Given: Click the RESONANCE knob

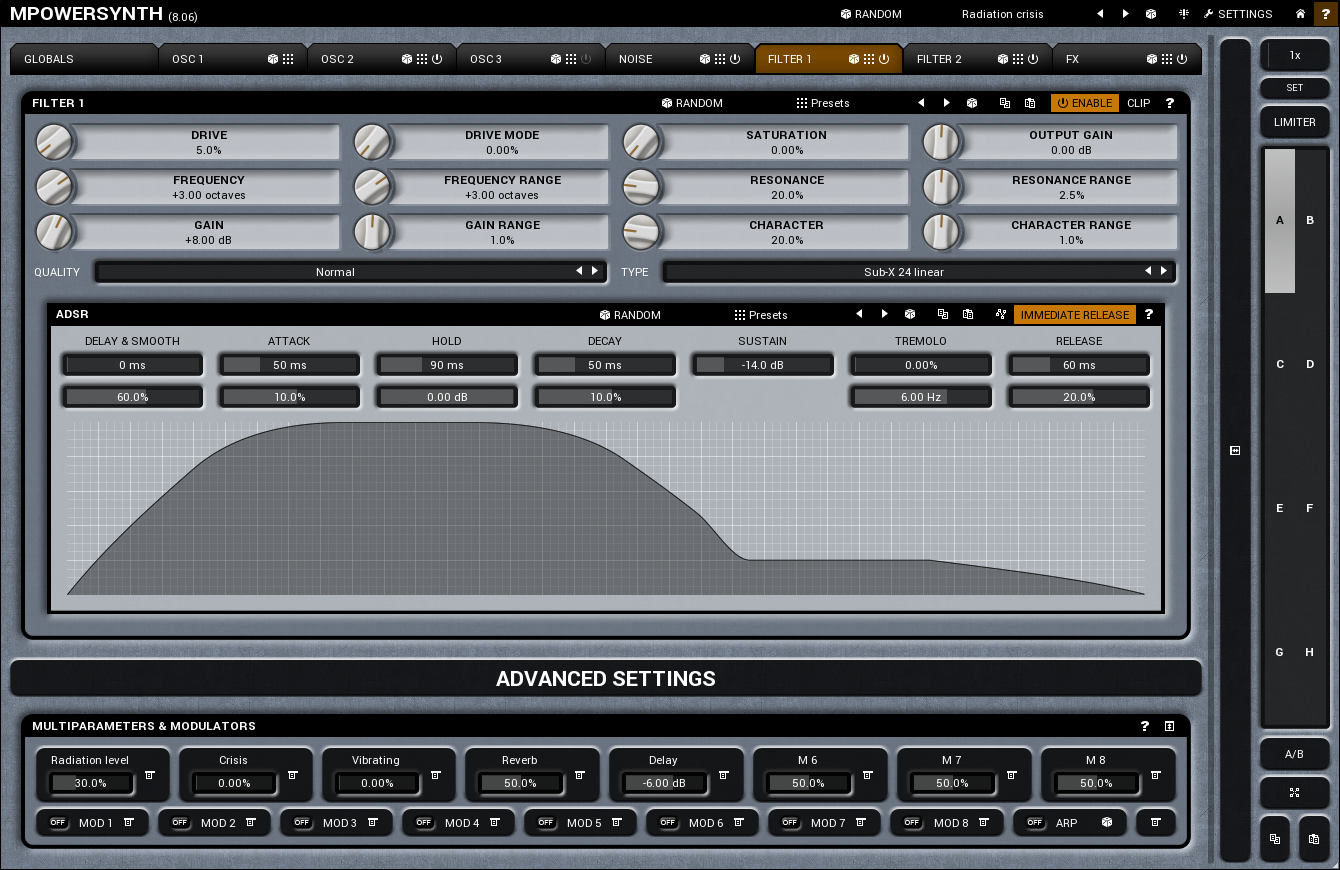Looking at the screenshot, I should 641,187.
